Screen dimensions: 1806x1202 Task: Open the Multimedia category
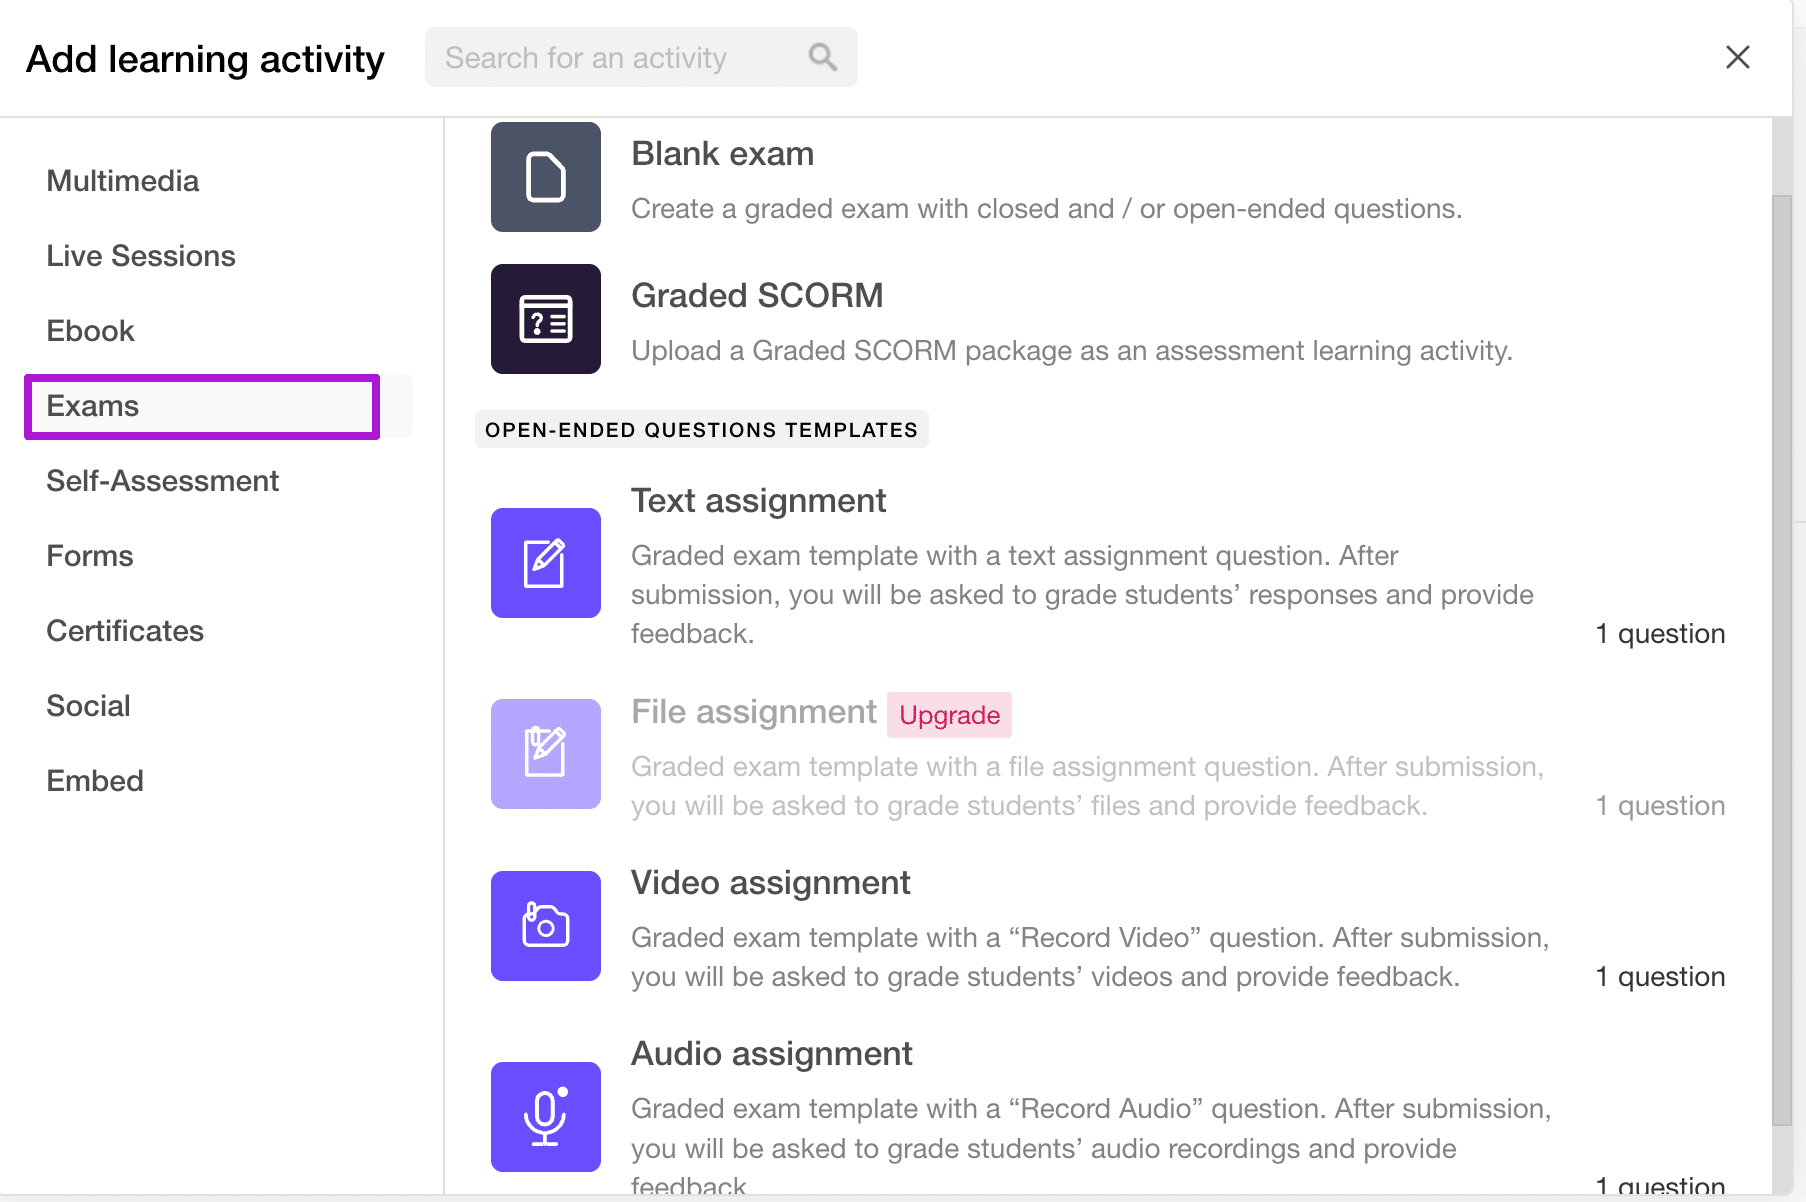(x=122, y=180)
